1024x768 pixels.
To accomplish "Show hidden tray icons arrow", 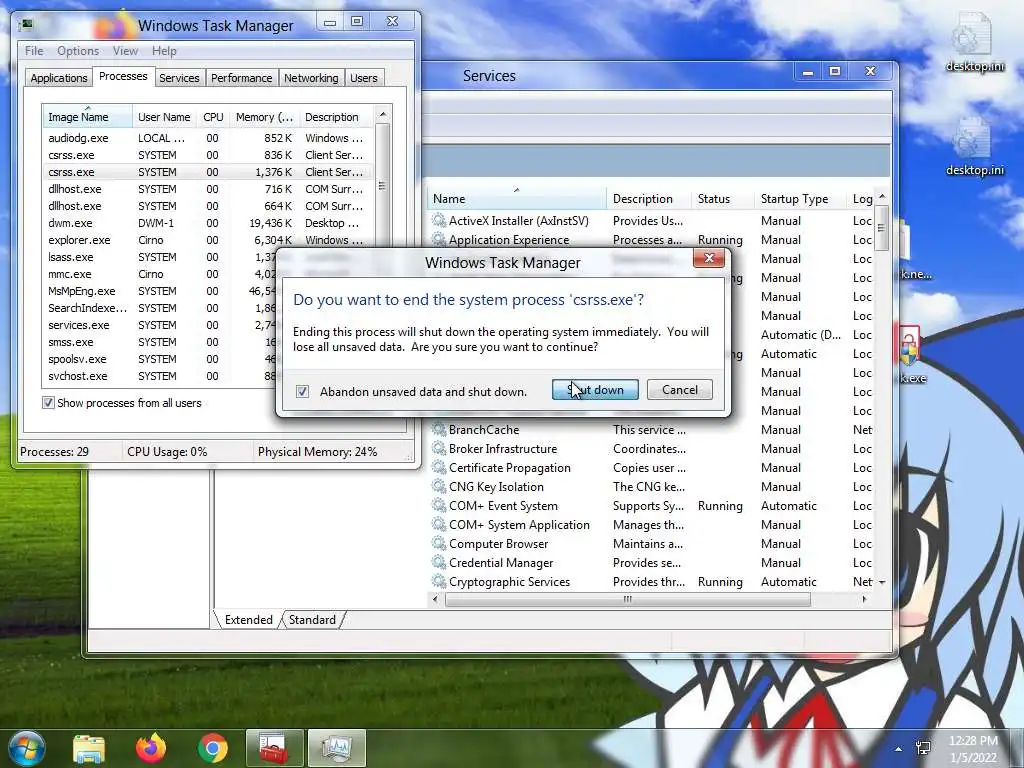I will pos(899,749).
